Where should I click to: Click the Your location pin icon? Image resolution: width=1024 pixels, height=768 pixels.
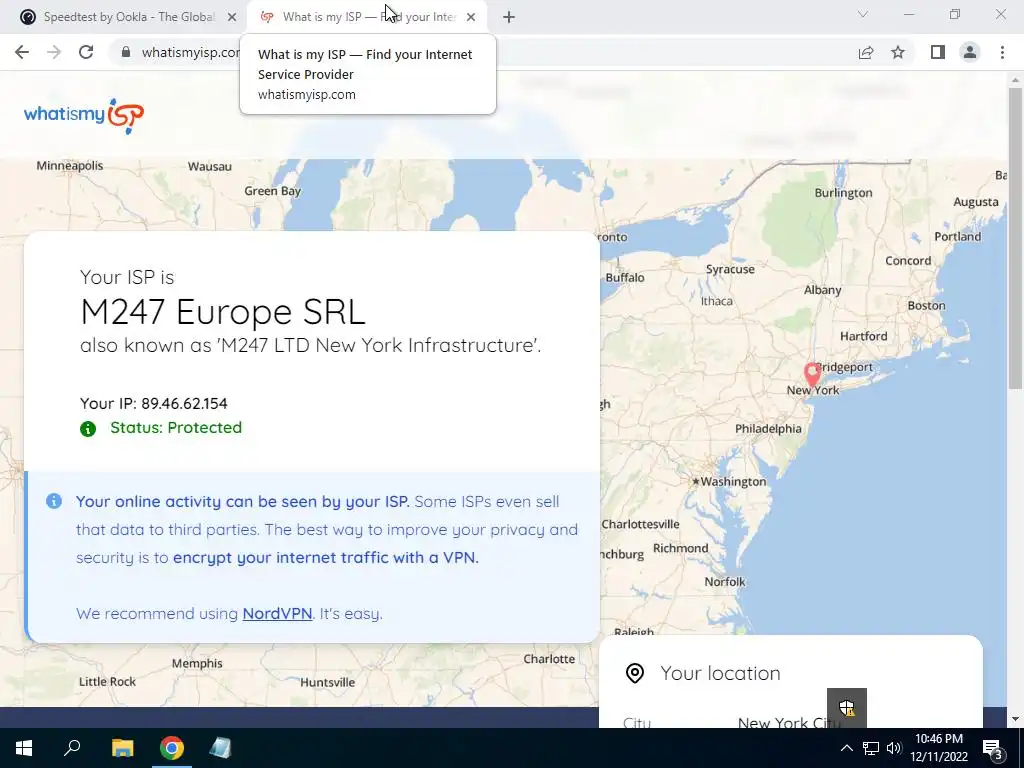(x=635, y=673)
